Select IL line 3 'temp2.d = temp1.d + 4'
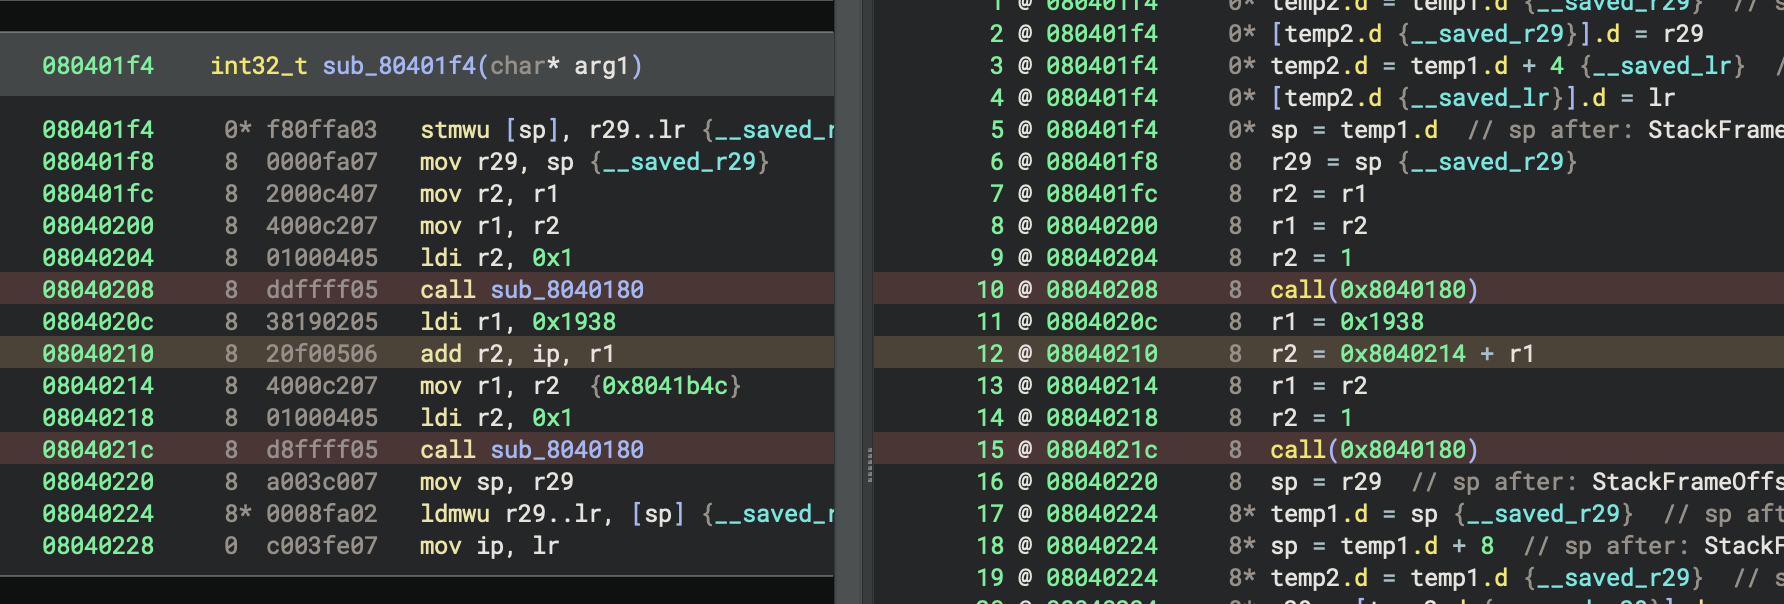The width and height of the screenshot is (1784, 604). [1417, 66]
